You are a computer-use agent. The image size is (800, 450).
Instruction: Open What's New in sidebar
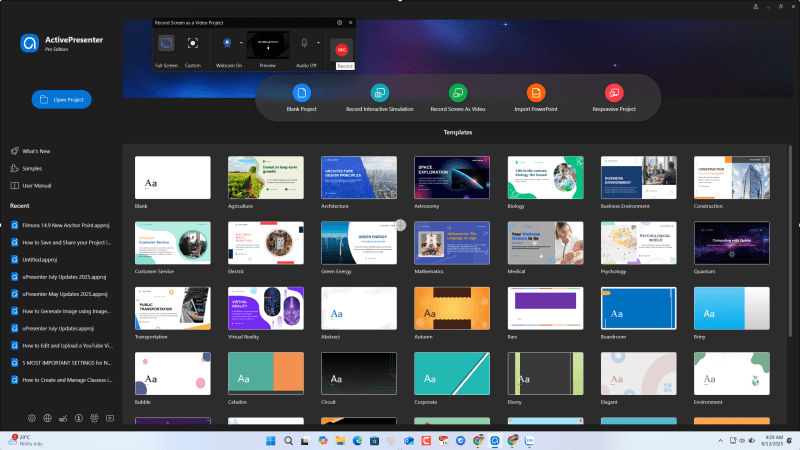pos(36,150)
